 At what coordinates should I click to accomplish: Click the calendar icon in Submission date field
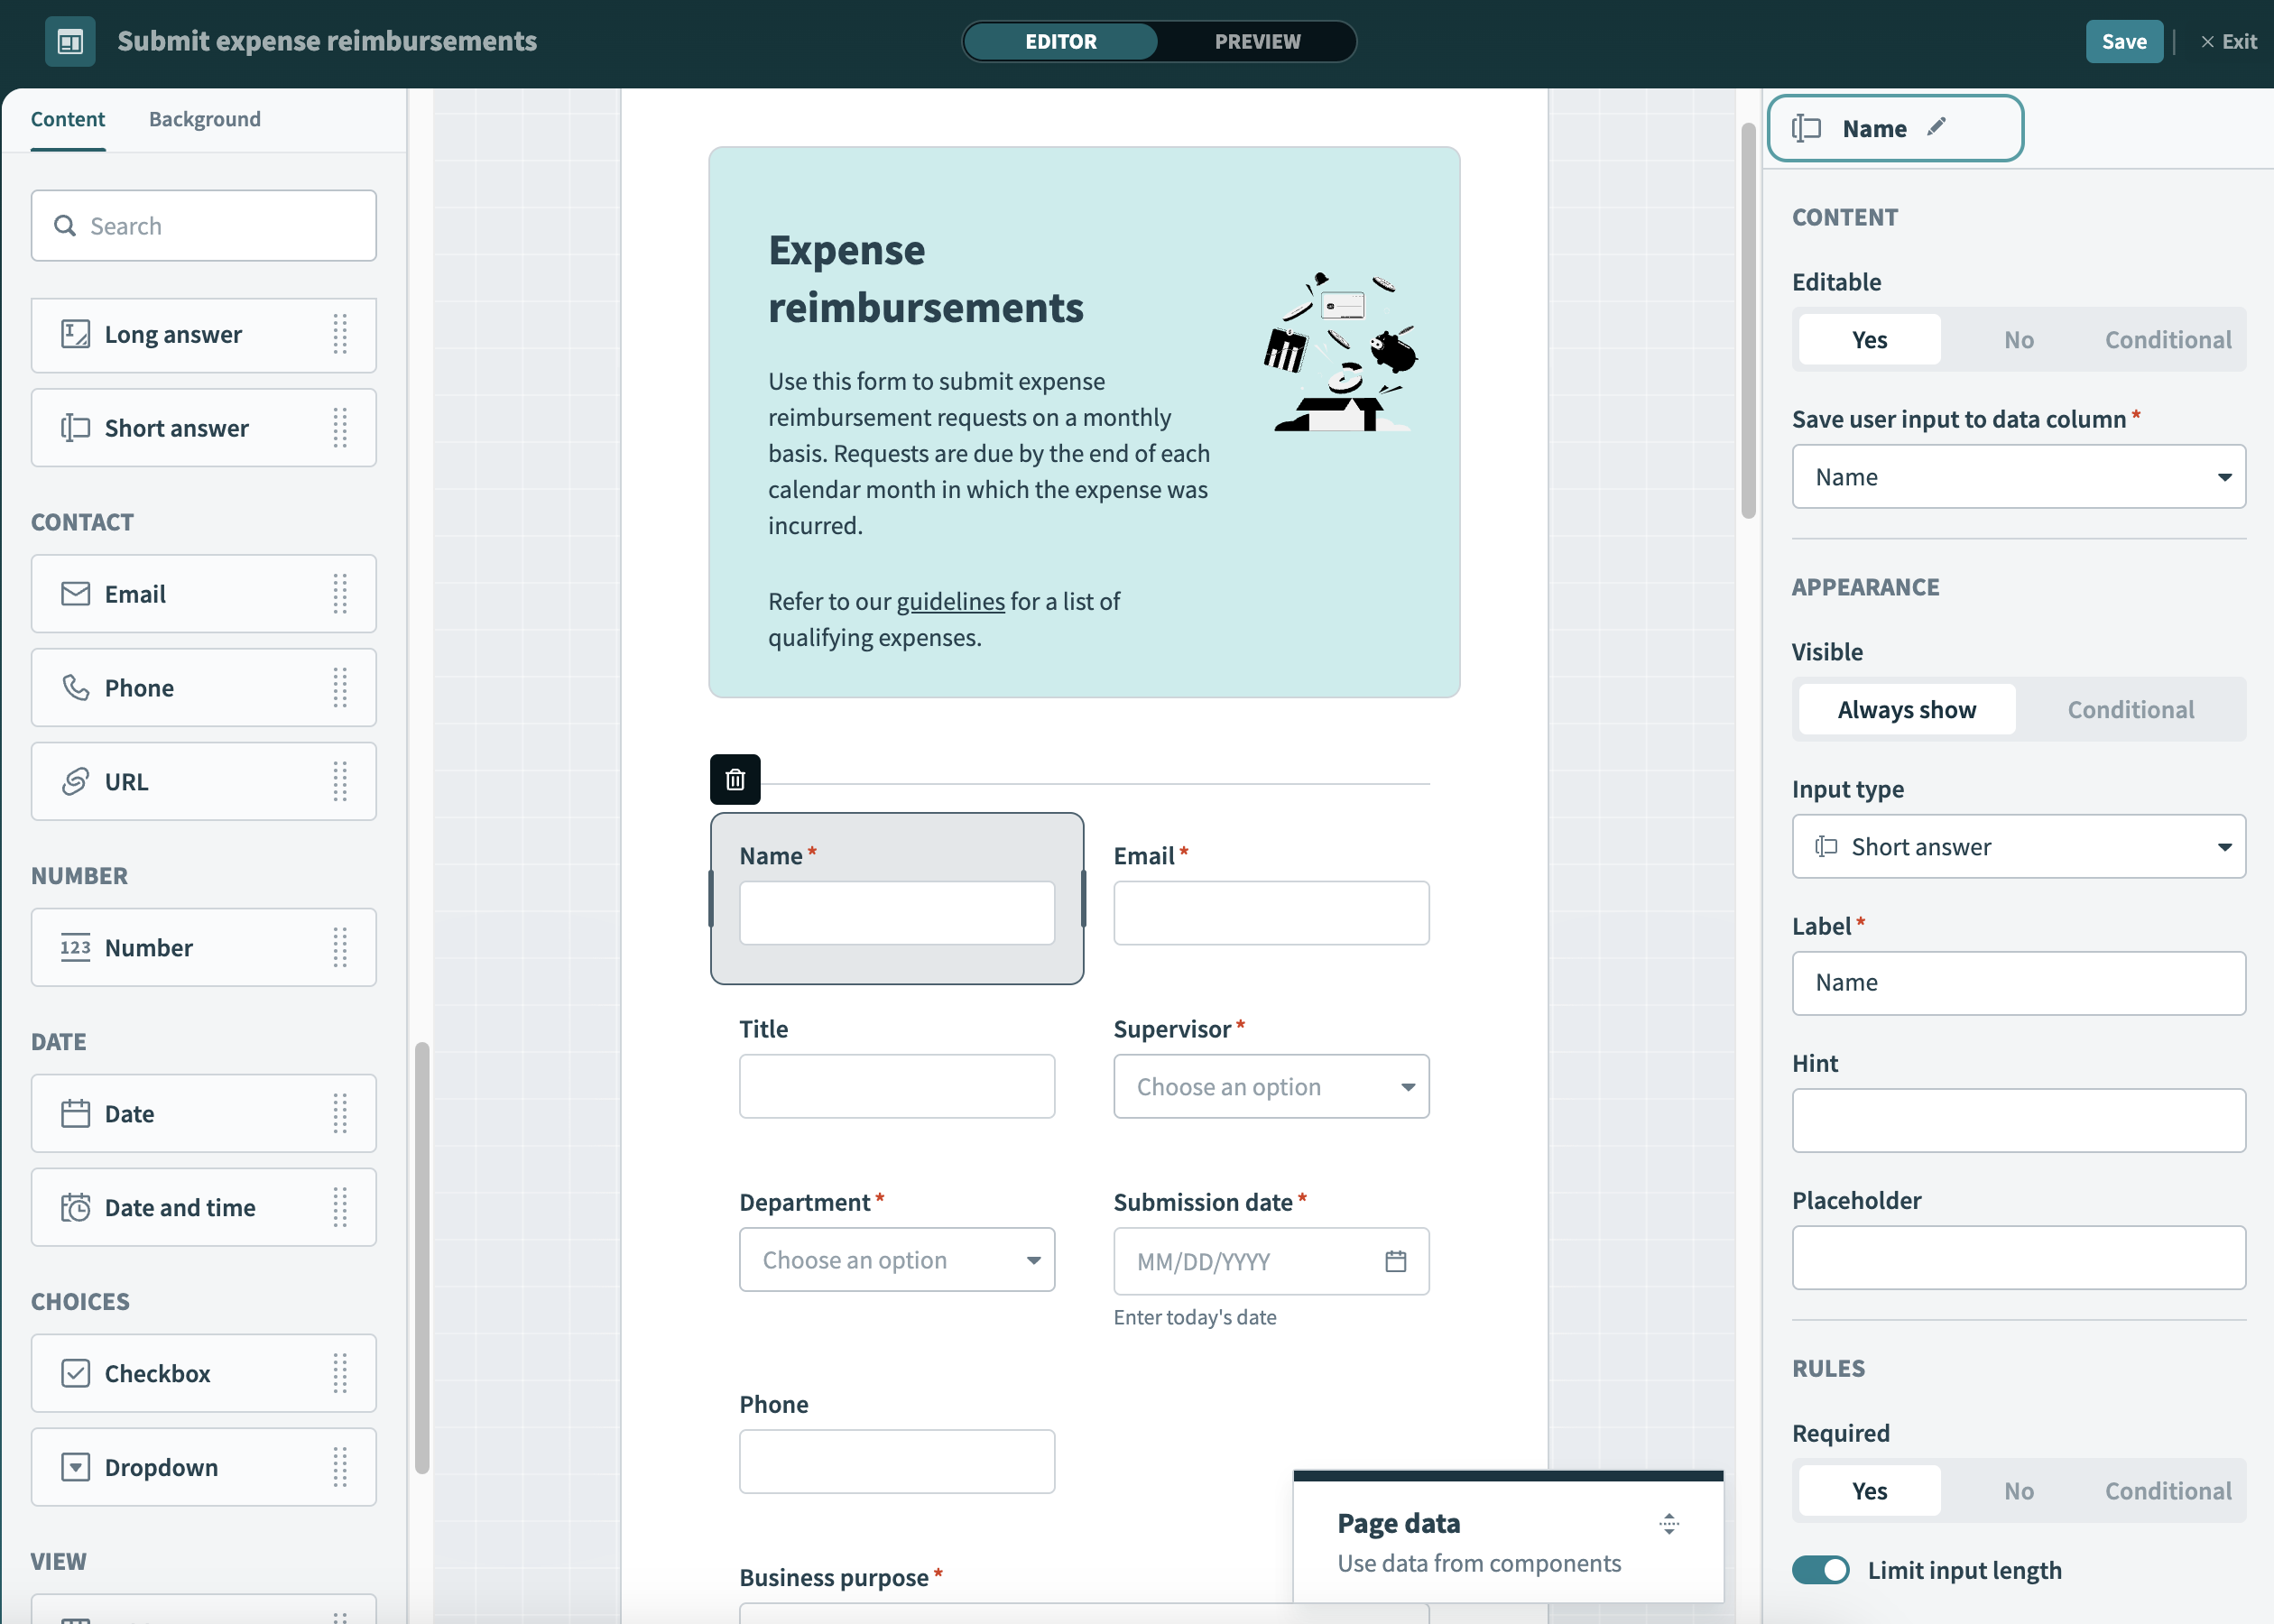tap(1395, 1261)
